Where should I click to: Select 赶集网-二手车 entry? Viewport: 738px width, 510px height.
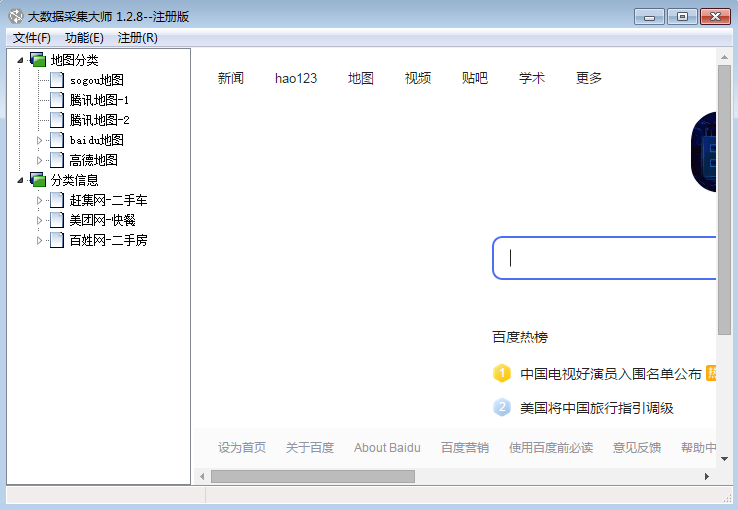coord(108,200)
